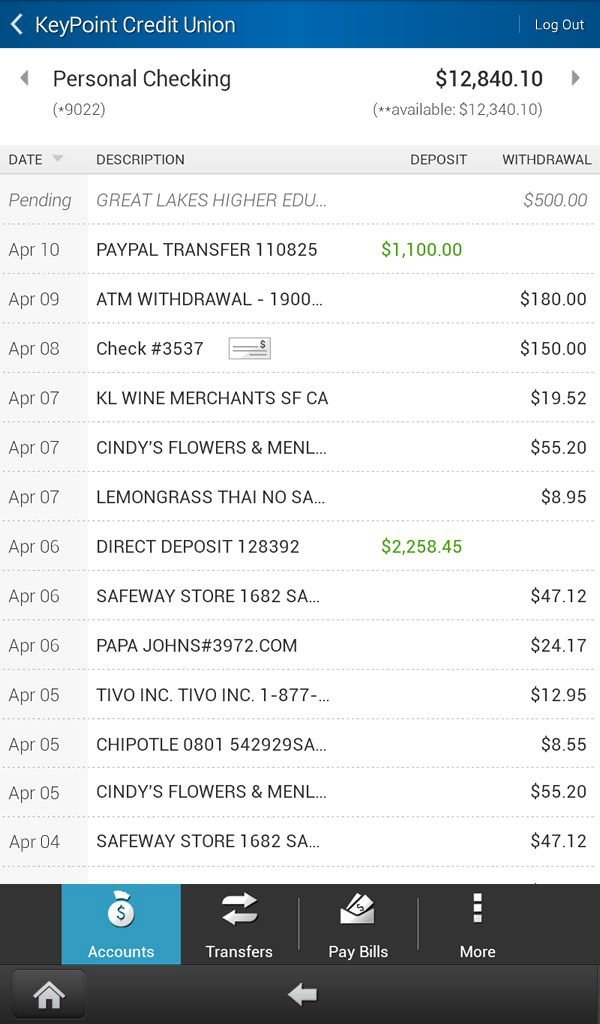Viewport: 600px width, 1024px height.
Task: Open the More three-dot menu
Action: point(477,909)
